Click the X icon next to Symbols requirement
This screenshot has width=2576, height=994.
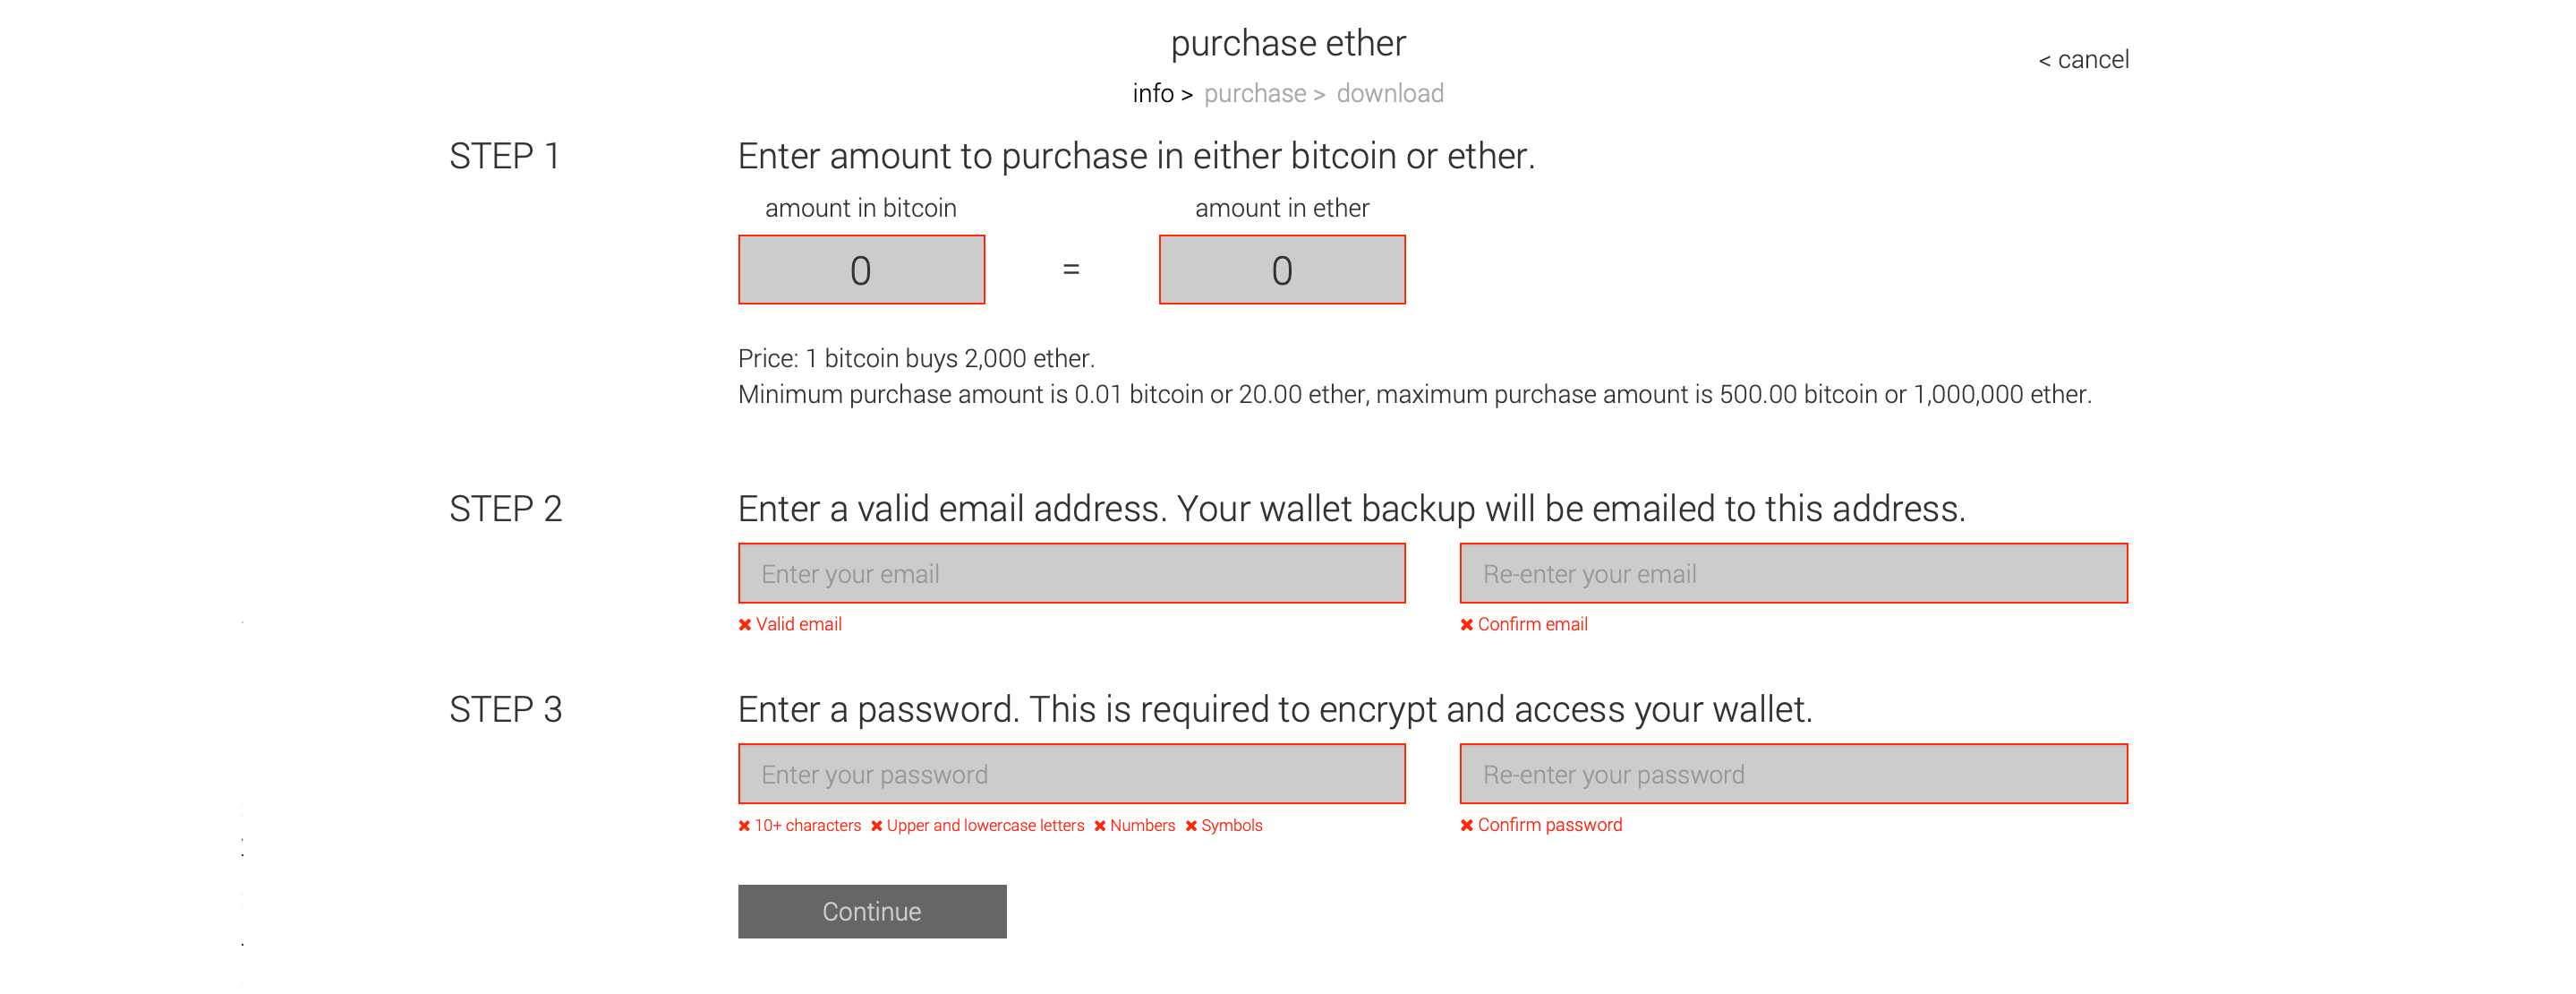(x=1190, y=825)
